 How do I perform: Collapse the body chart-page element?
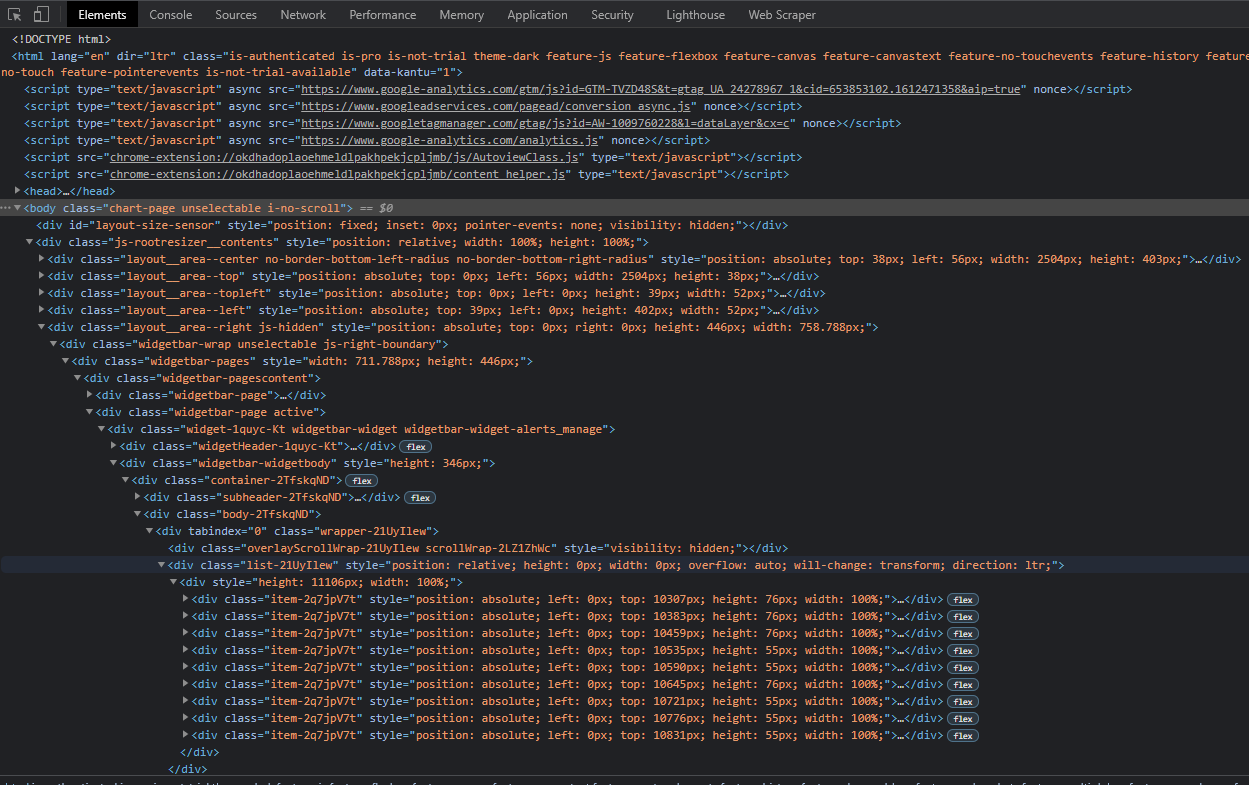[x=18, y=208]
